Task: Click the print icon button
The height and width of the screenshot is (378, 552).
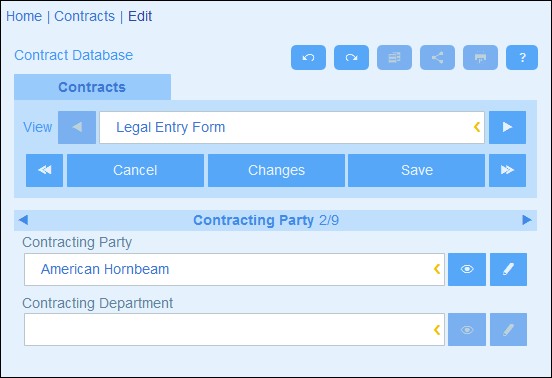Action: click(480, 57)
